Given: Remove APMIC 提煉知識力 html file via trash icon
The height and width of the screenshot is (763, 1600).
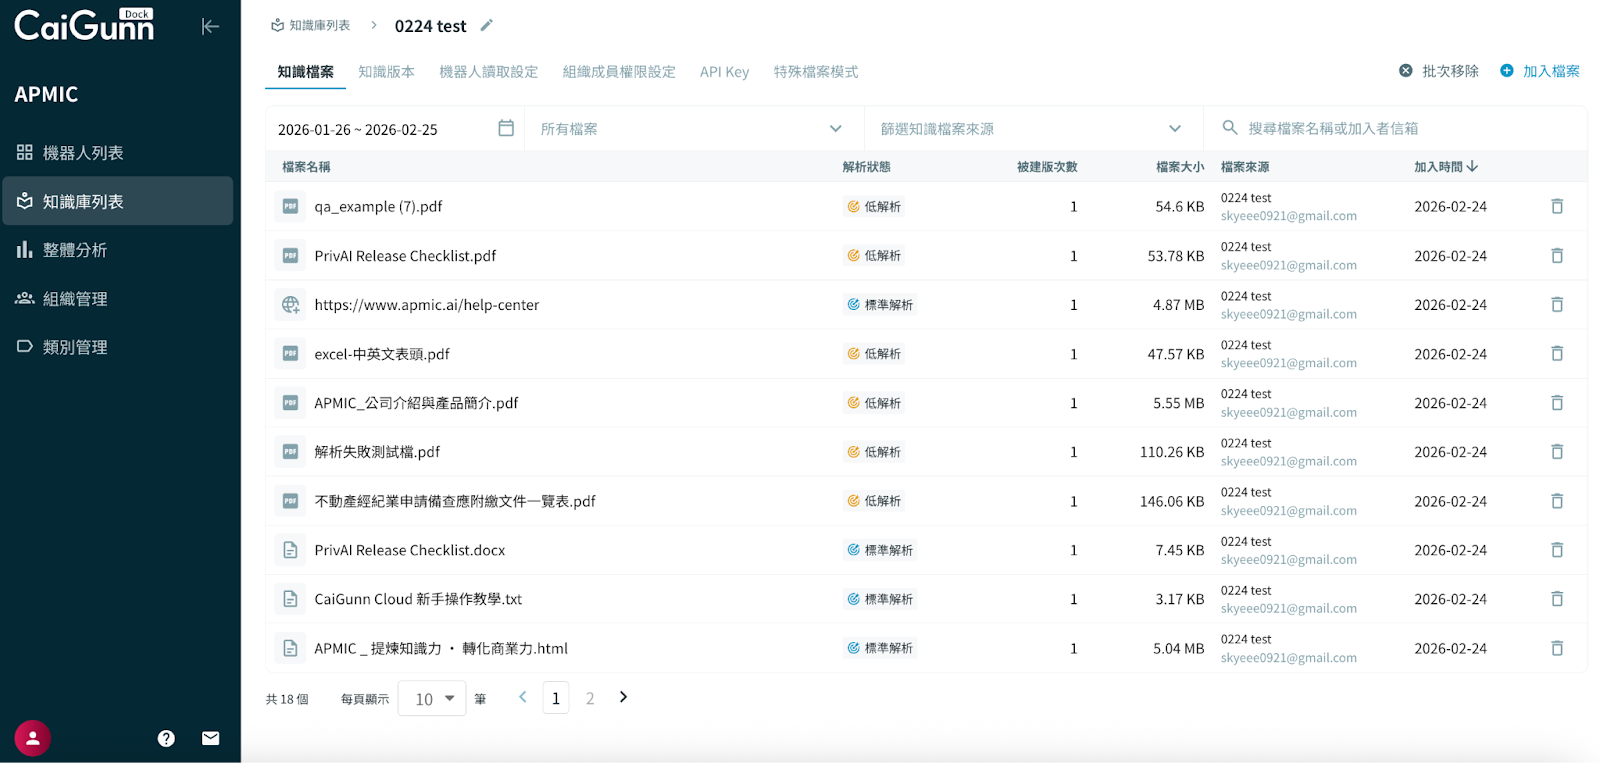Looking at the screenshot, I should point(1557,648).
